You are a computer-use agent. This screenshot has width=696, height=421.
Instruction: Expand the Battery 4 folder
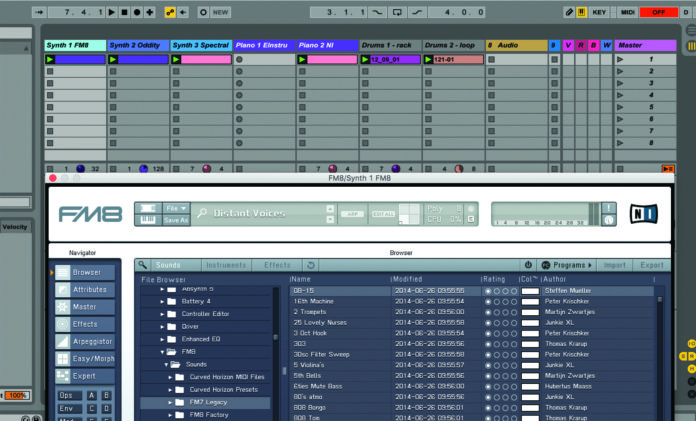pyautogui.click(x=162, y=302)
